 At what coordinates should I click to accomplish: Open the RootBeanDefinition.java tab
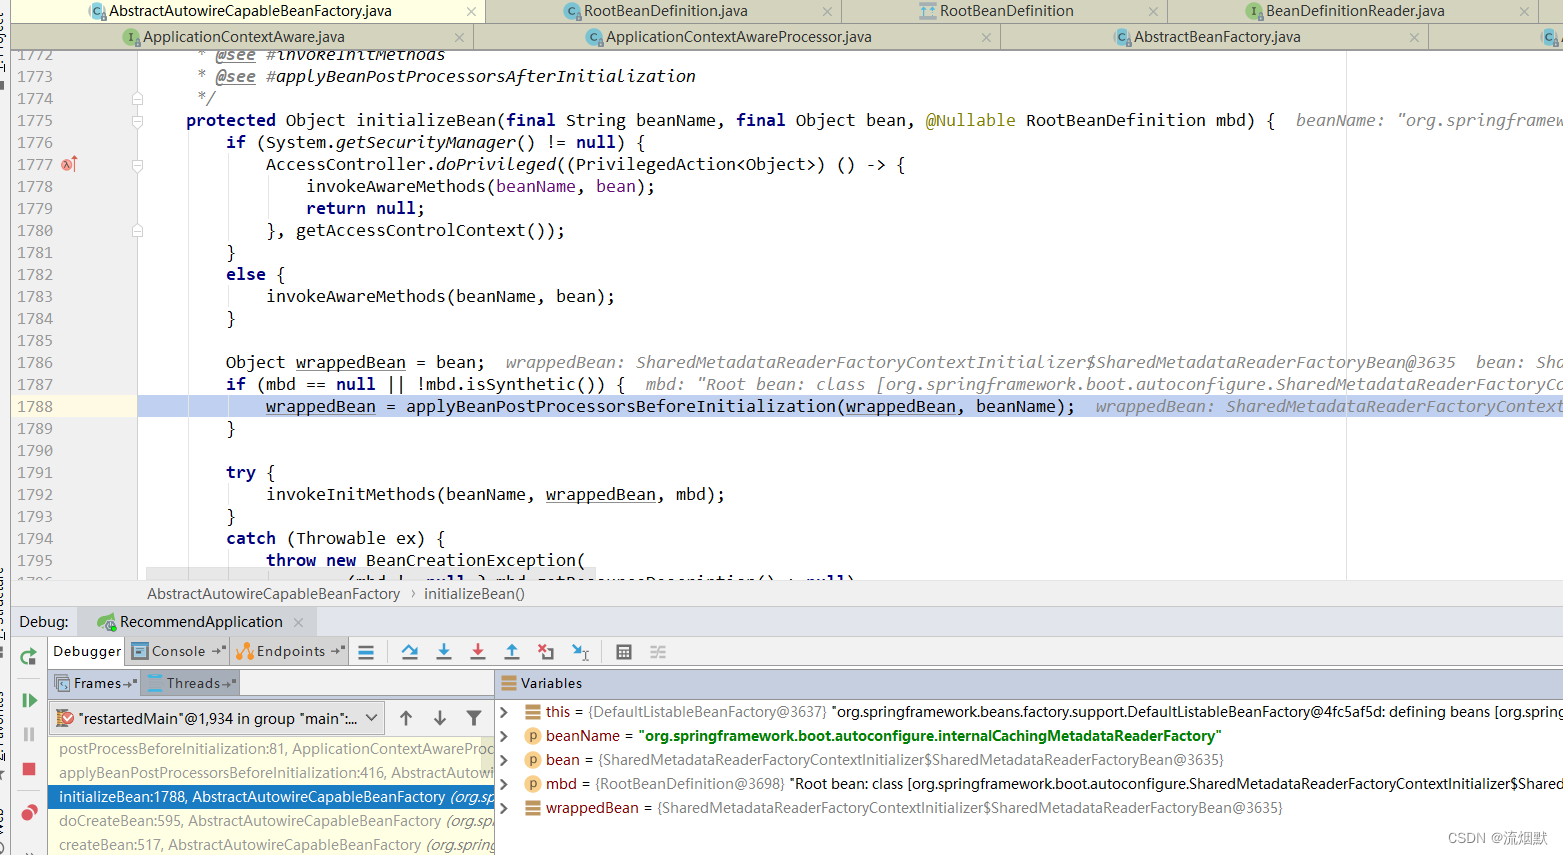coord(665,11)
